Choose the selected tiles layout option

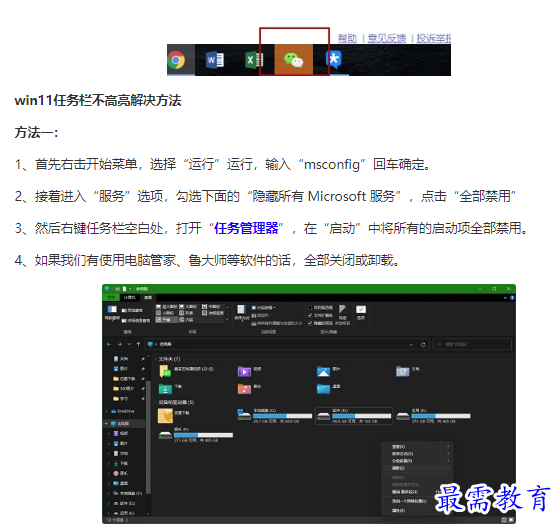[x=166, y=320]
